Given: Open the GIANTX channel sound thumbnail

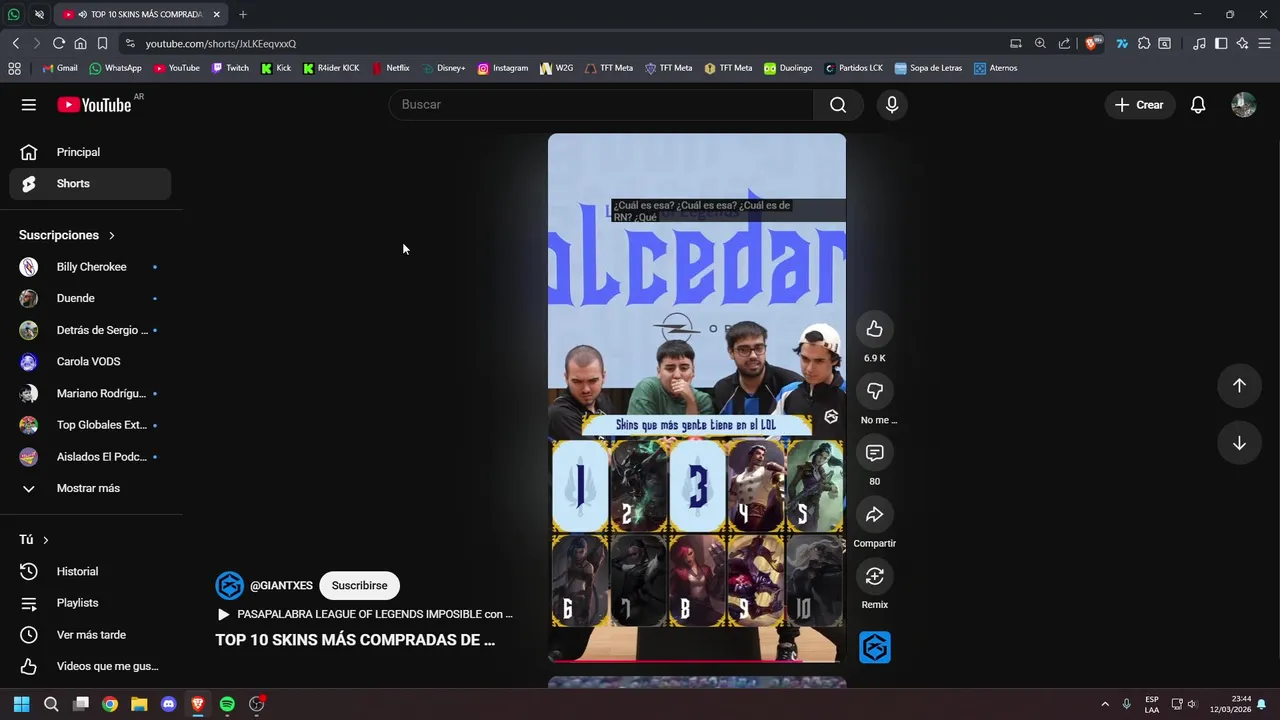Looking at the screenshot, I should pos(875,648).
